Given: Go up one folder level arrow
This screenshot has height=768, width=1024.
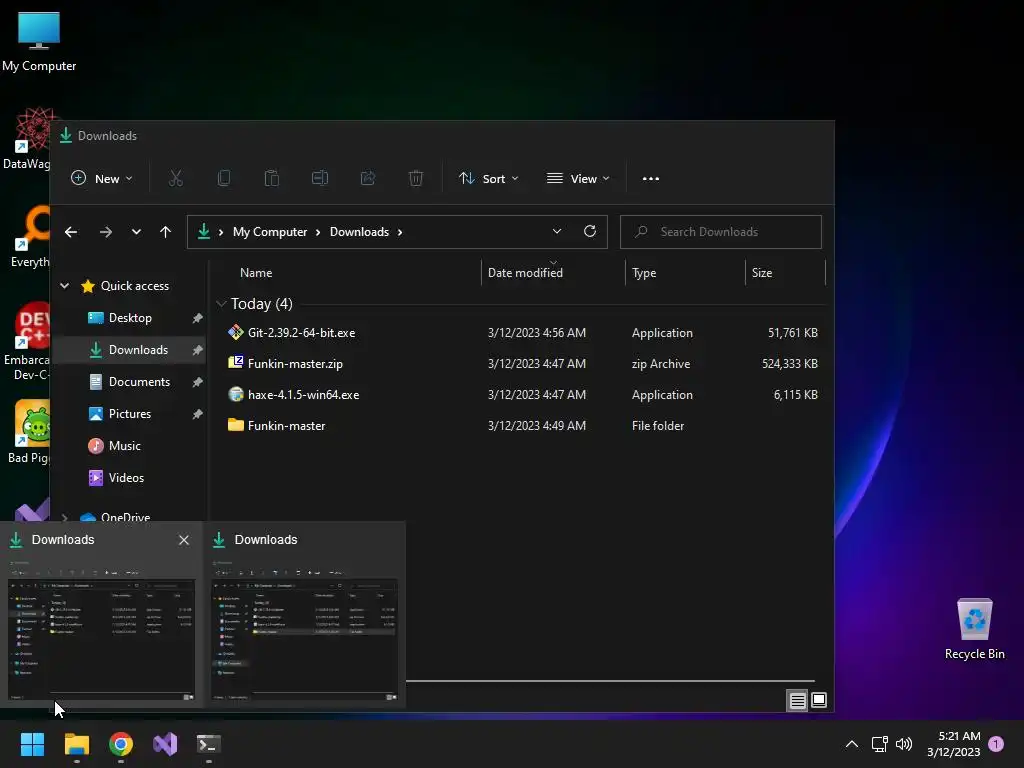Looking at the screenshot, I should pos(165,232).
